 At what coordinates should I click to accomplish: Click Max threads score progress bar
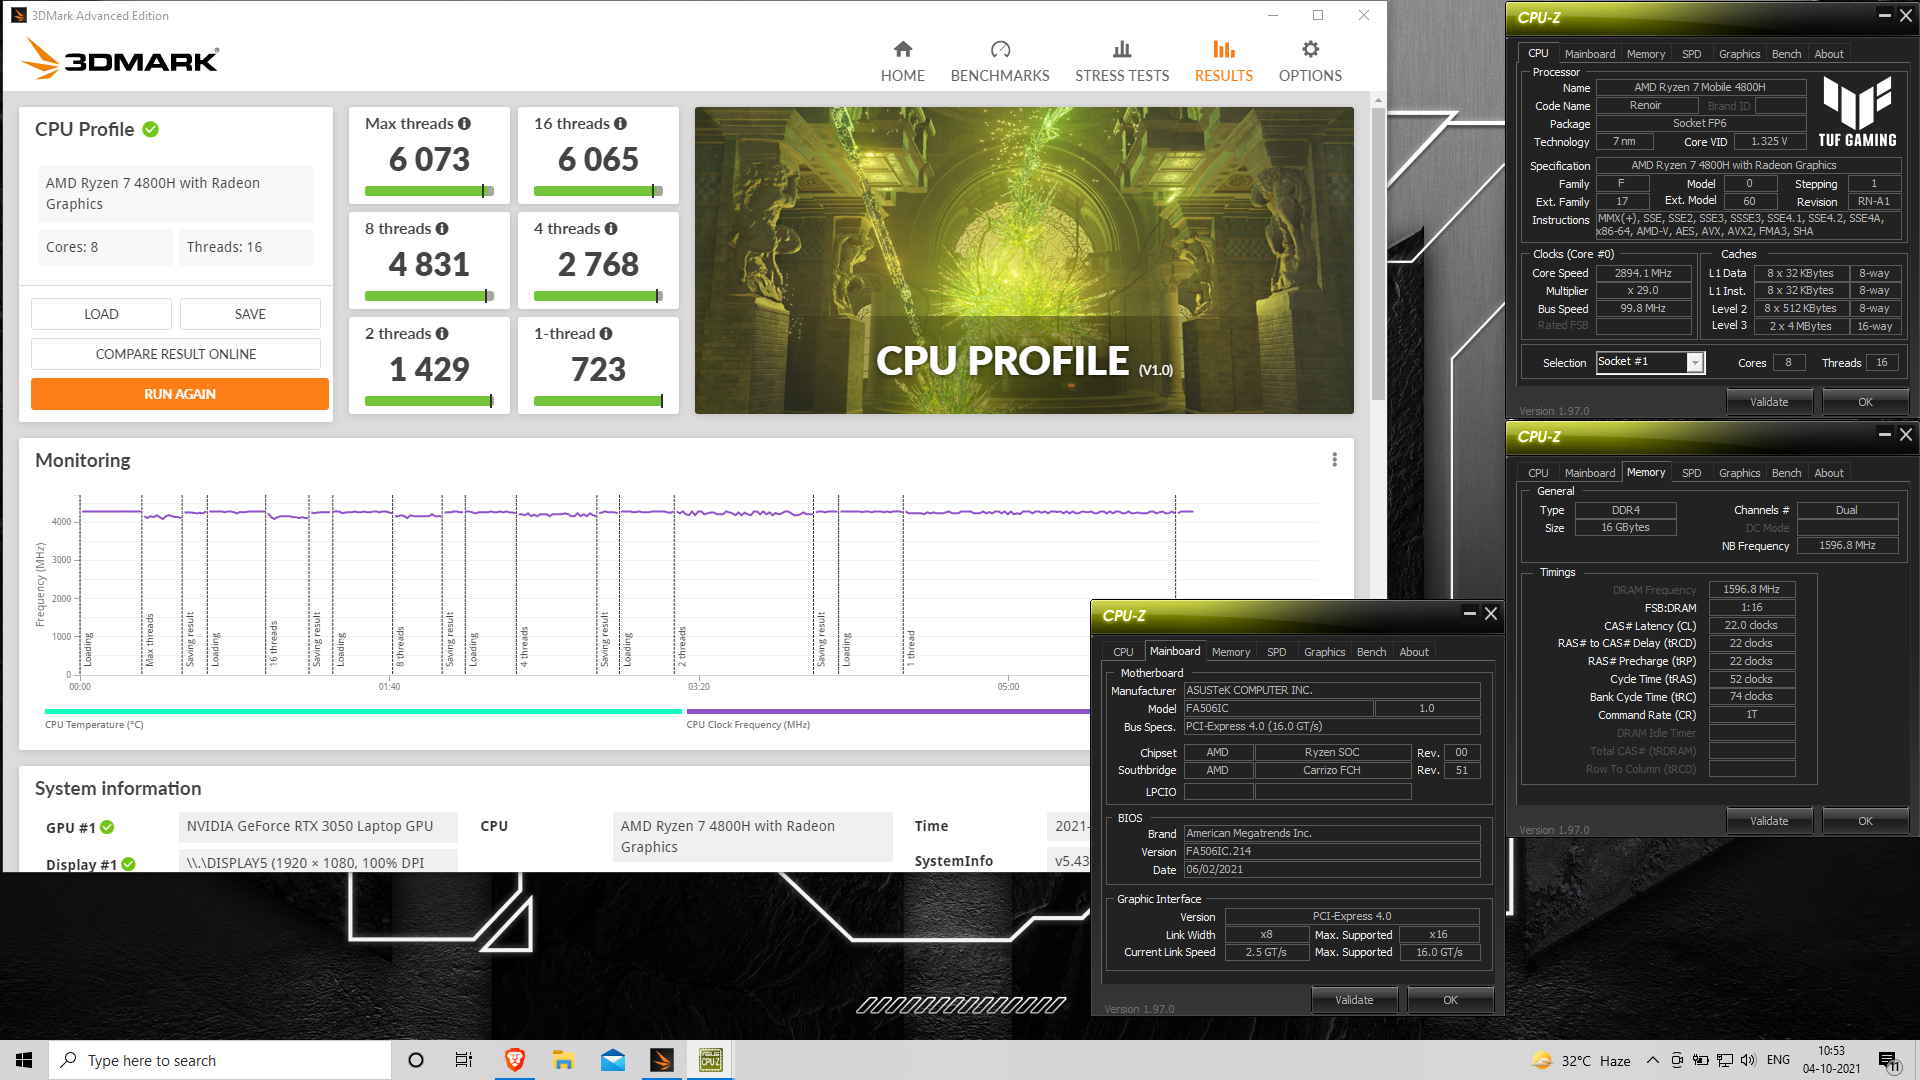(429, 191)
